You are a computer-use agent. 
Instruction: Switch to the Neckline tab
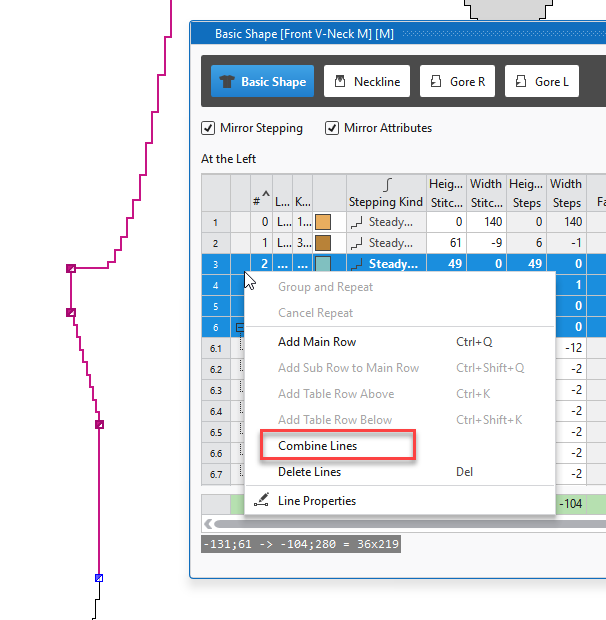[x=366, y=82]
